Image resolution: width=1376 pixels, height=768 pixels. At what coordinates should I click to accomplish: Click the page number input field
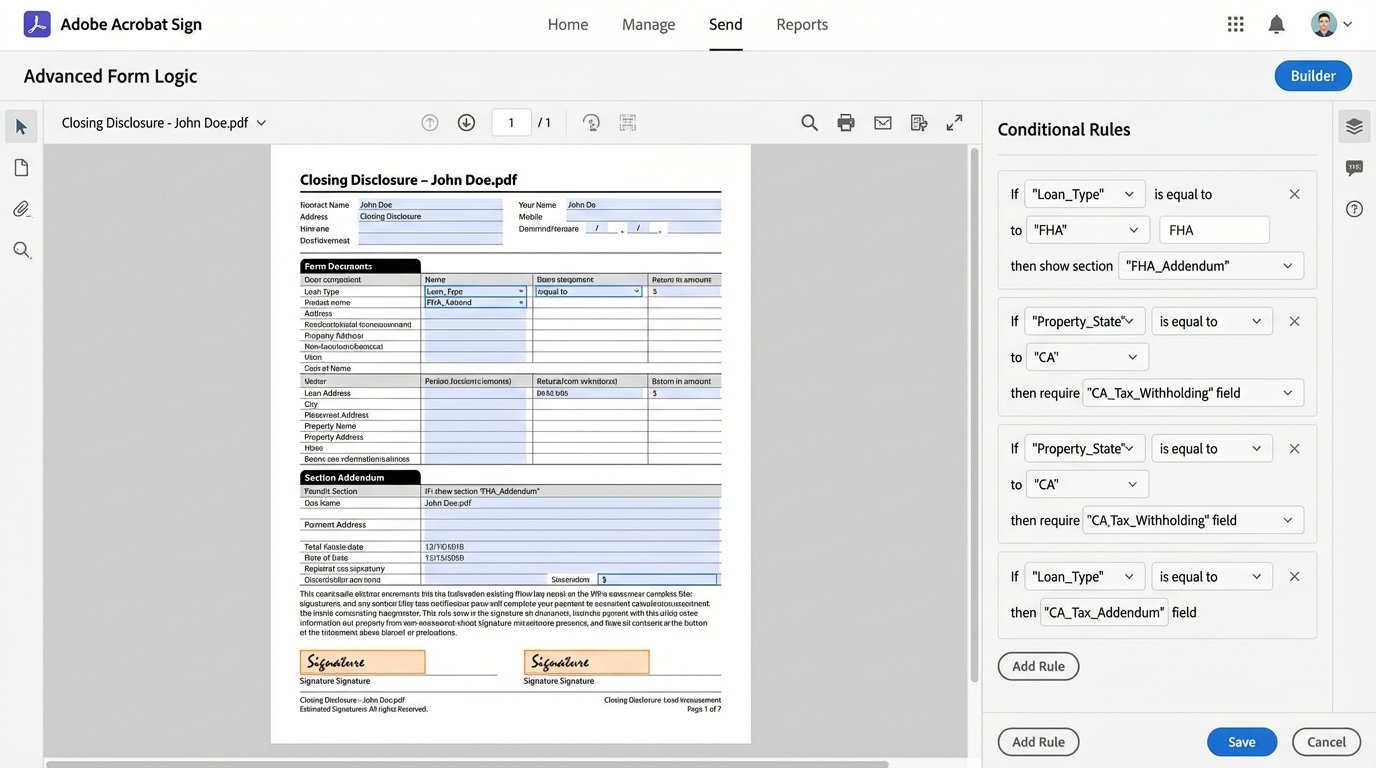[511, 122]
